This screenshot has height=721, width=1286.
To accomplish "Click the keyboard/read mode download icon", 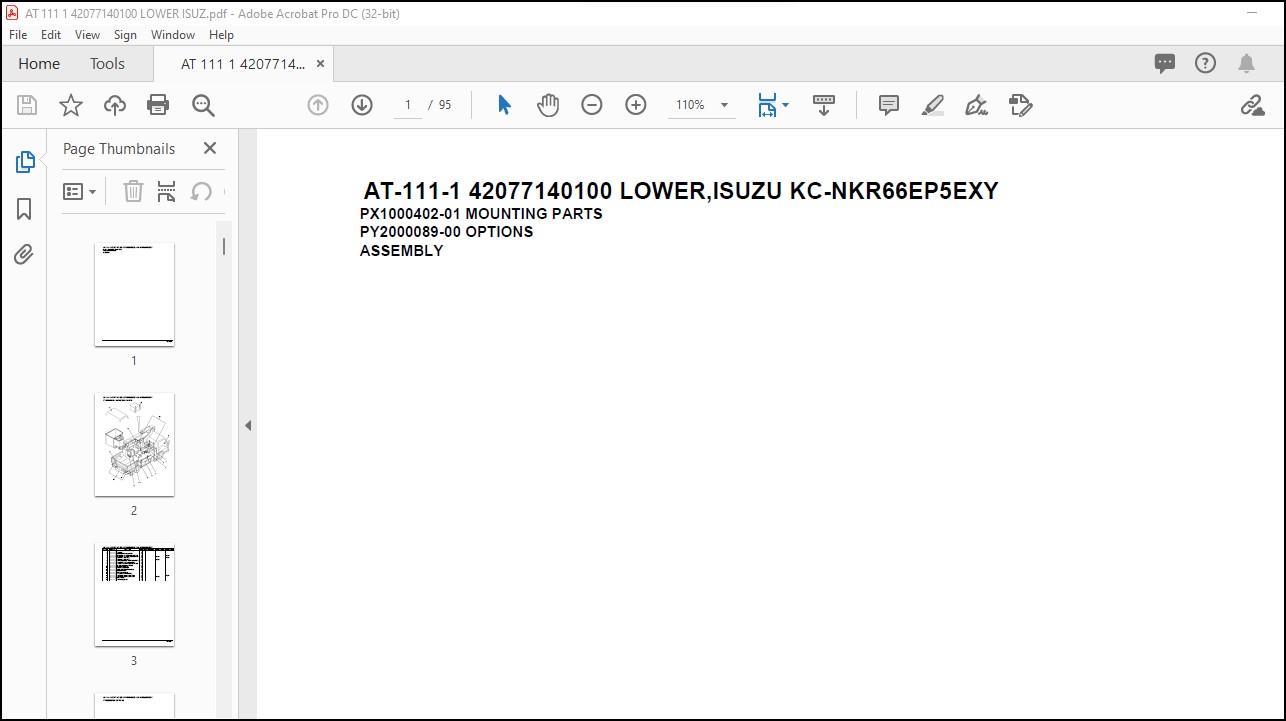I will click(824, 105).
